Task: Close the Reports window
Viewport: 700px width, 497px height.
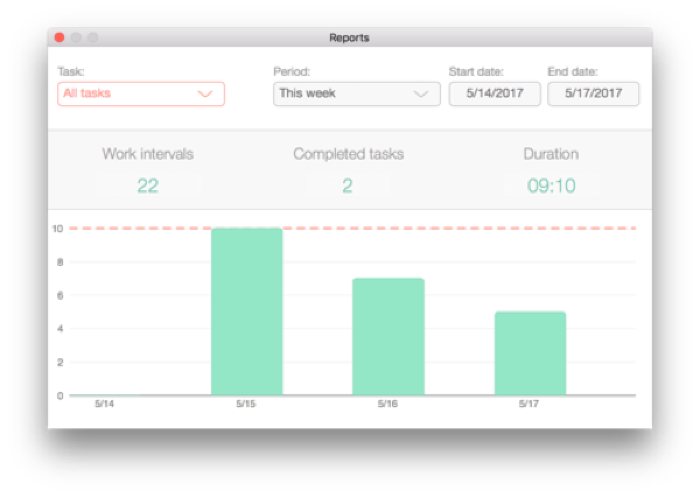Action: (59, 38)
